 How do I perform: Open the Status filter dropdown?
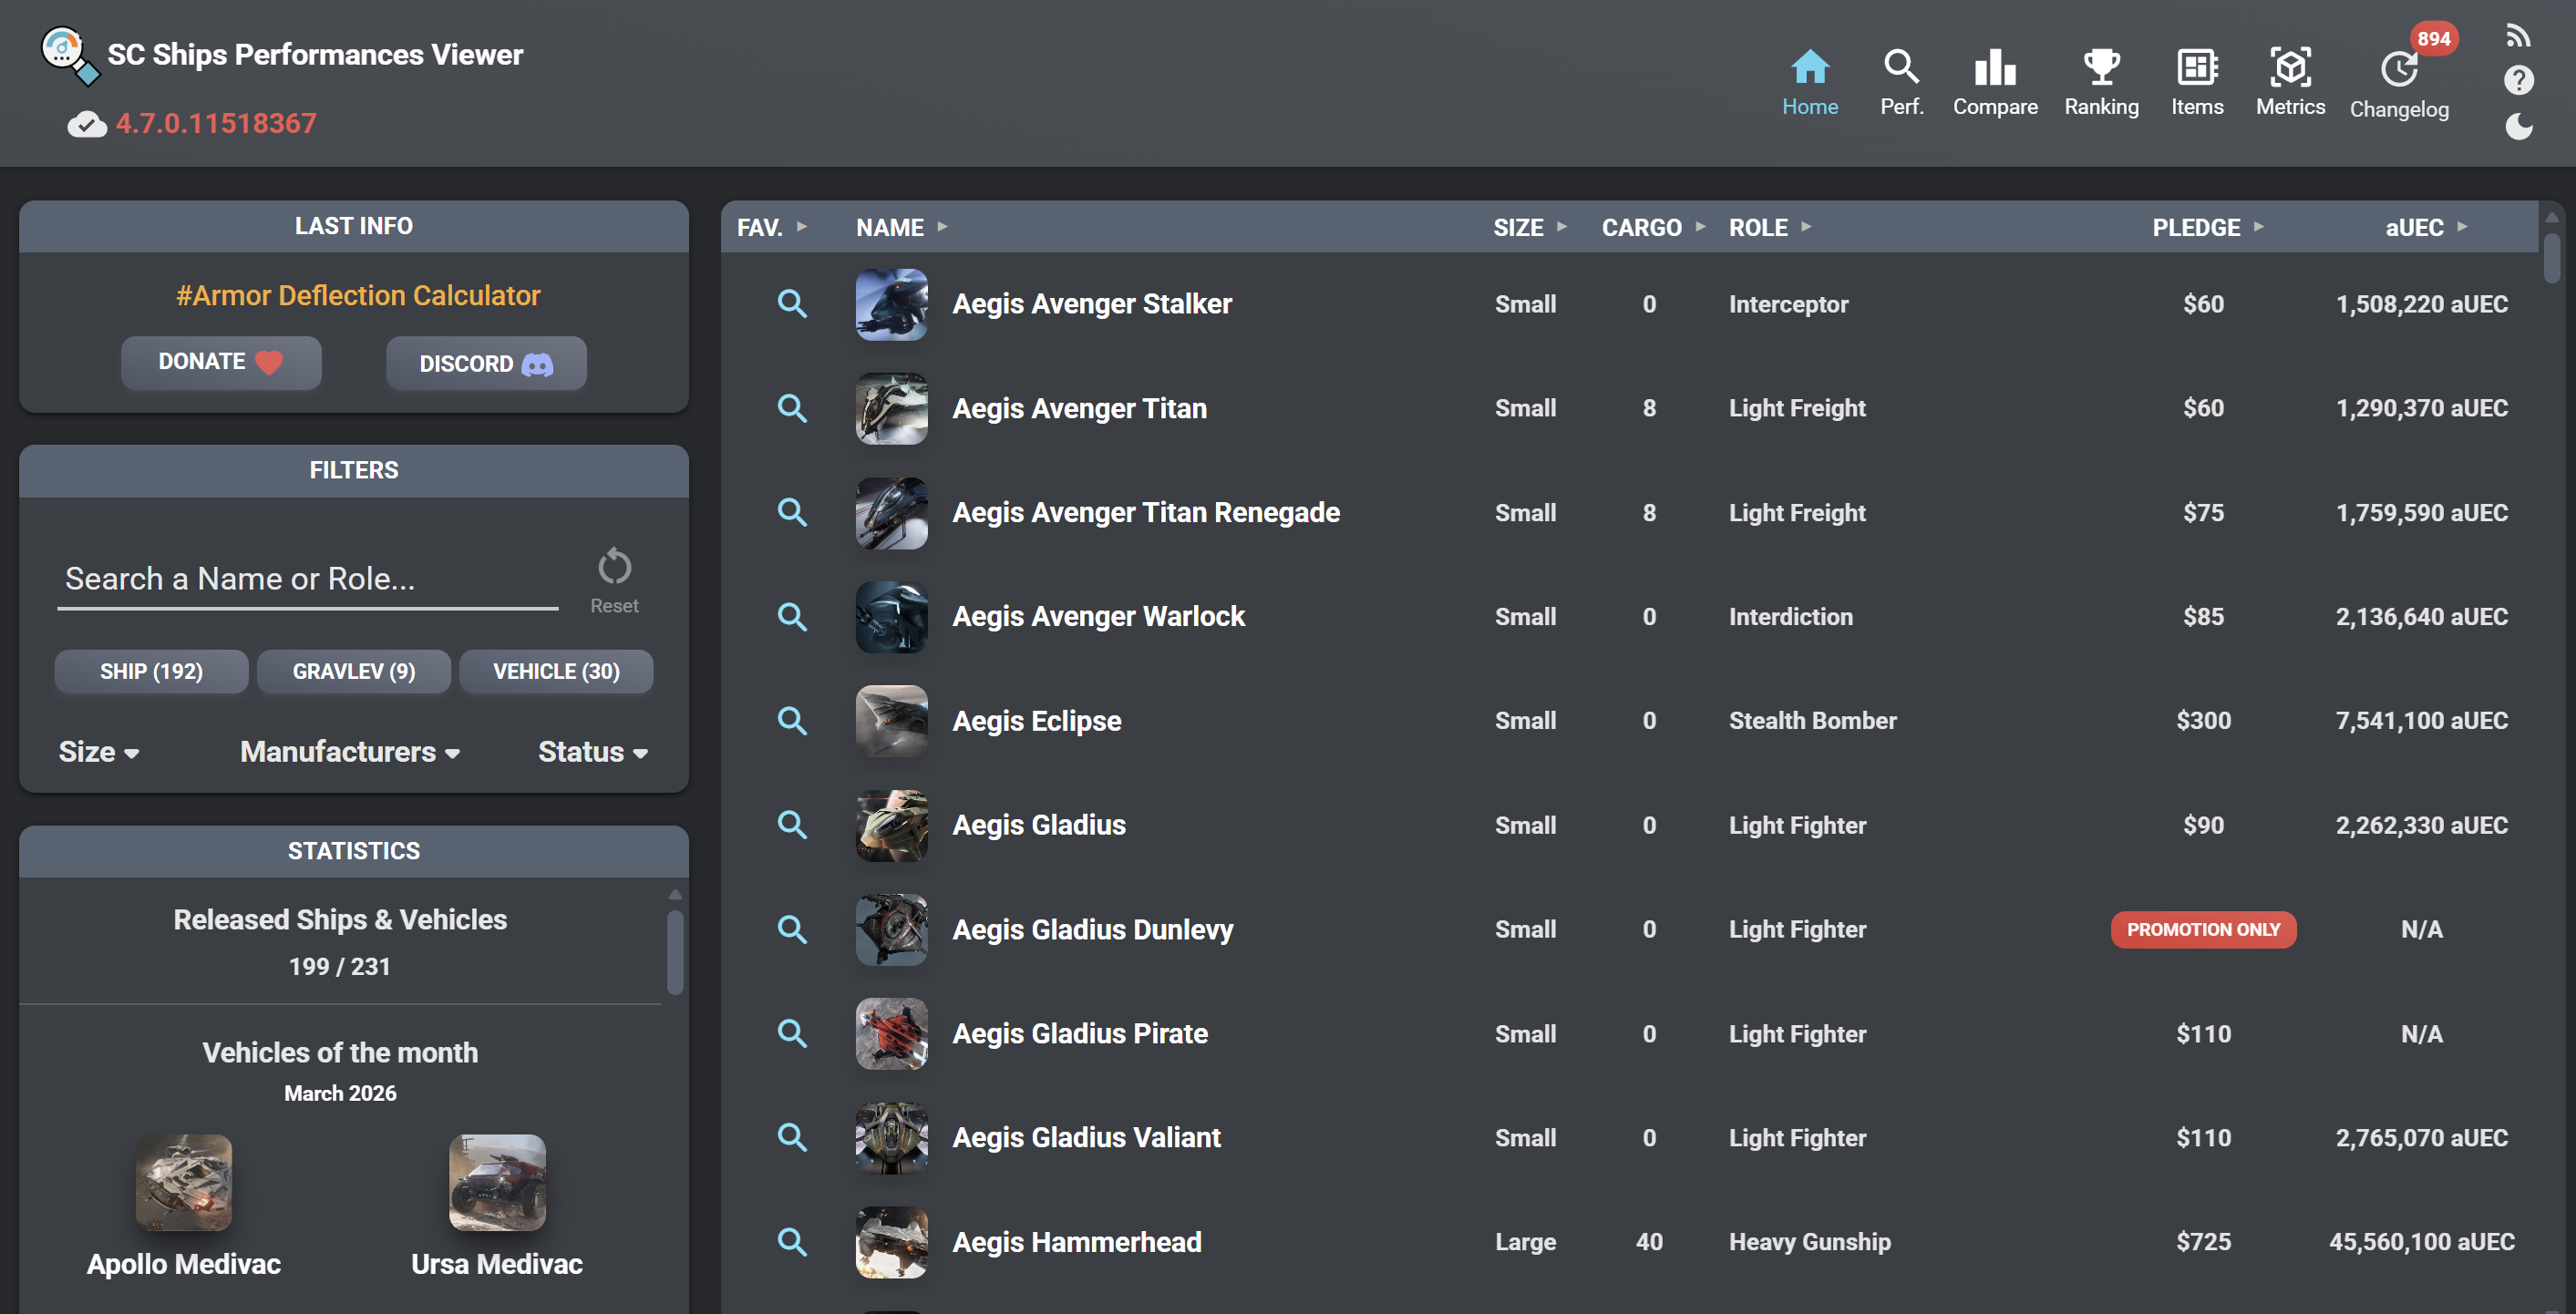point(592,752)
